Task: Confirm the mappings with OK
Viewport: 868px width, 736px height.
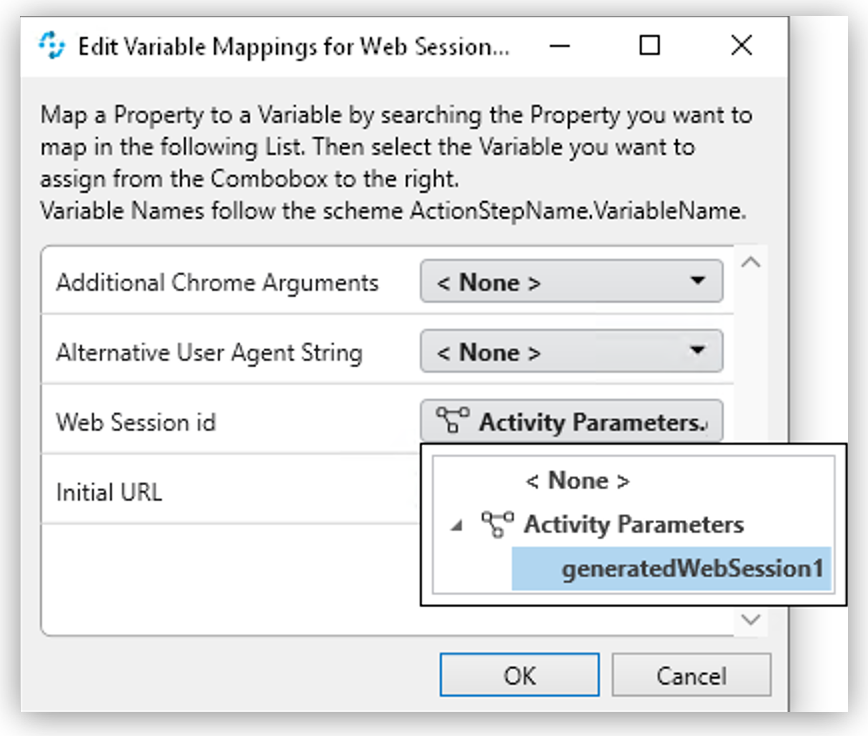Action: pyautogui.click(x=519, y=674)
